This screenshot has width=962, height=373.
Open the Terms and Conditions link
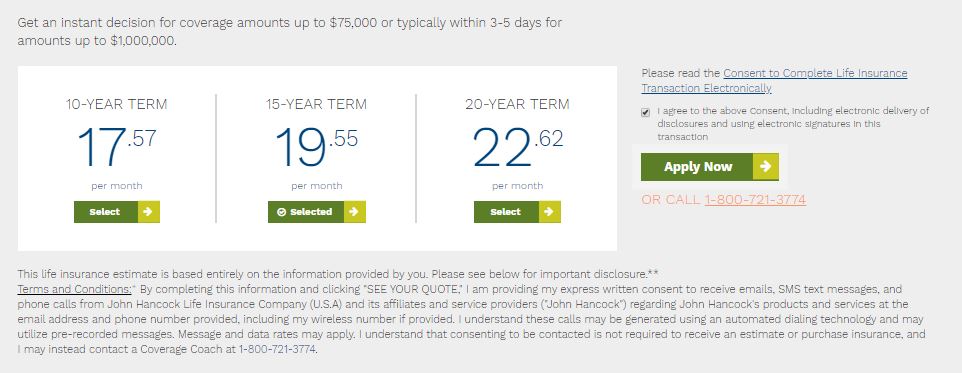pyautogui.click(x=74, y=289)
